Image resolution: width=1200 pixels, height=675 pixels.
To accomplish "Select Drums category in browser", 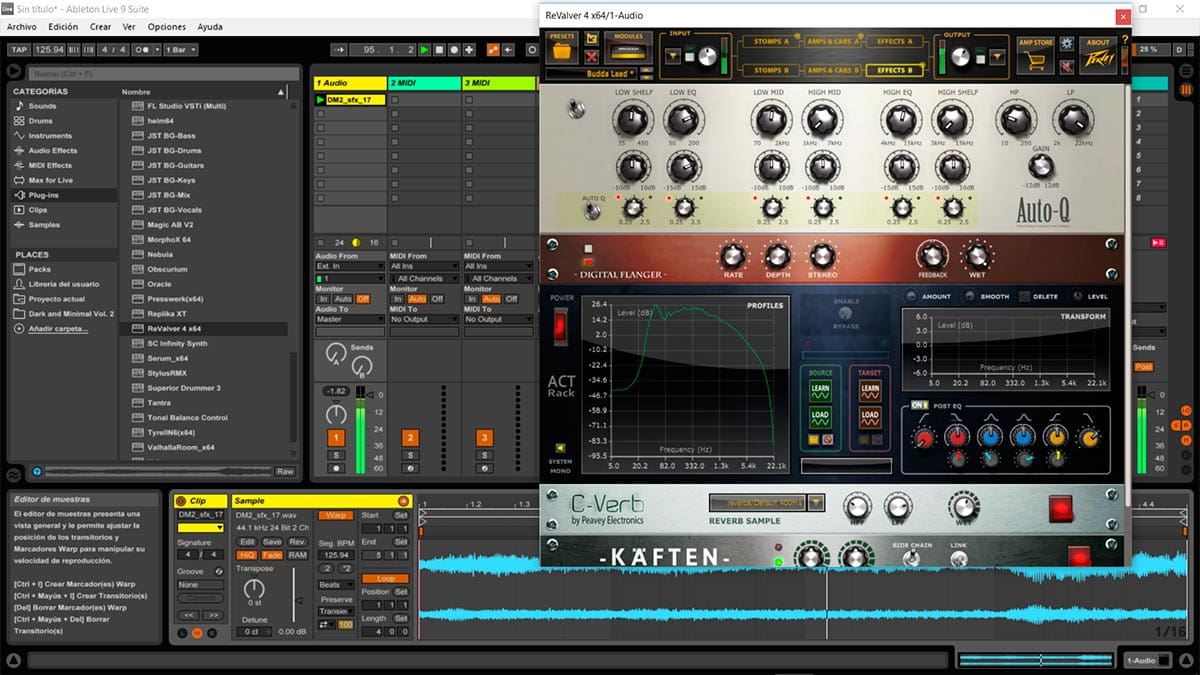I will tap(41, 121).
